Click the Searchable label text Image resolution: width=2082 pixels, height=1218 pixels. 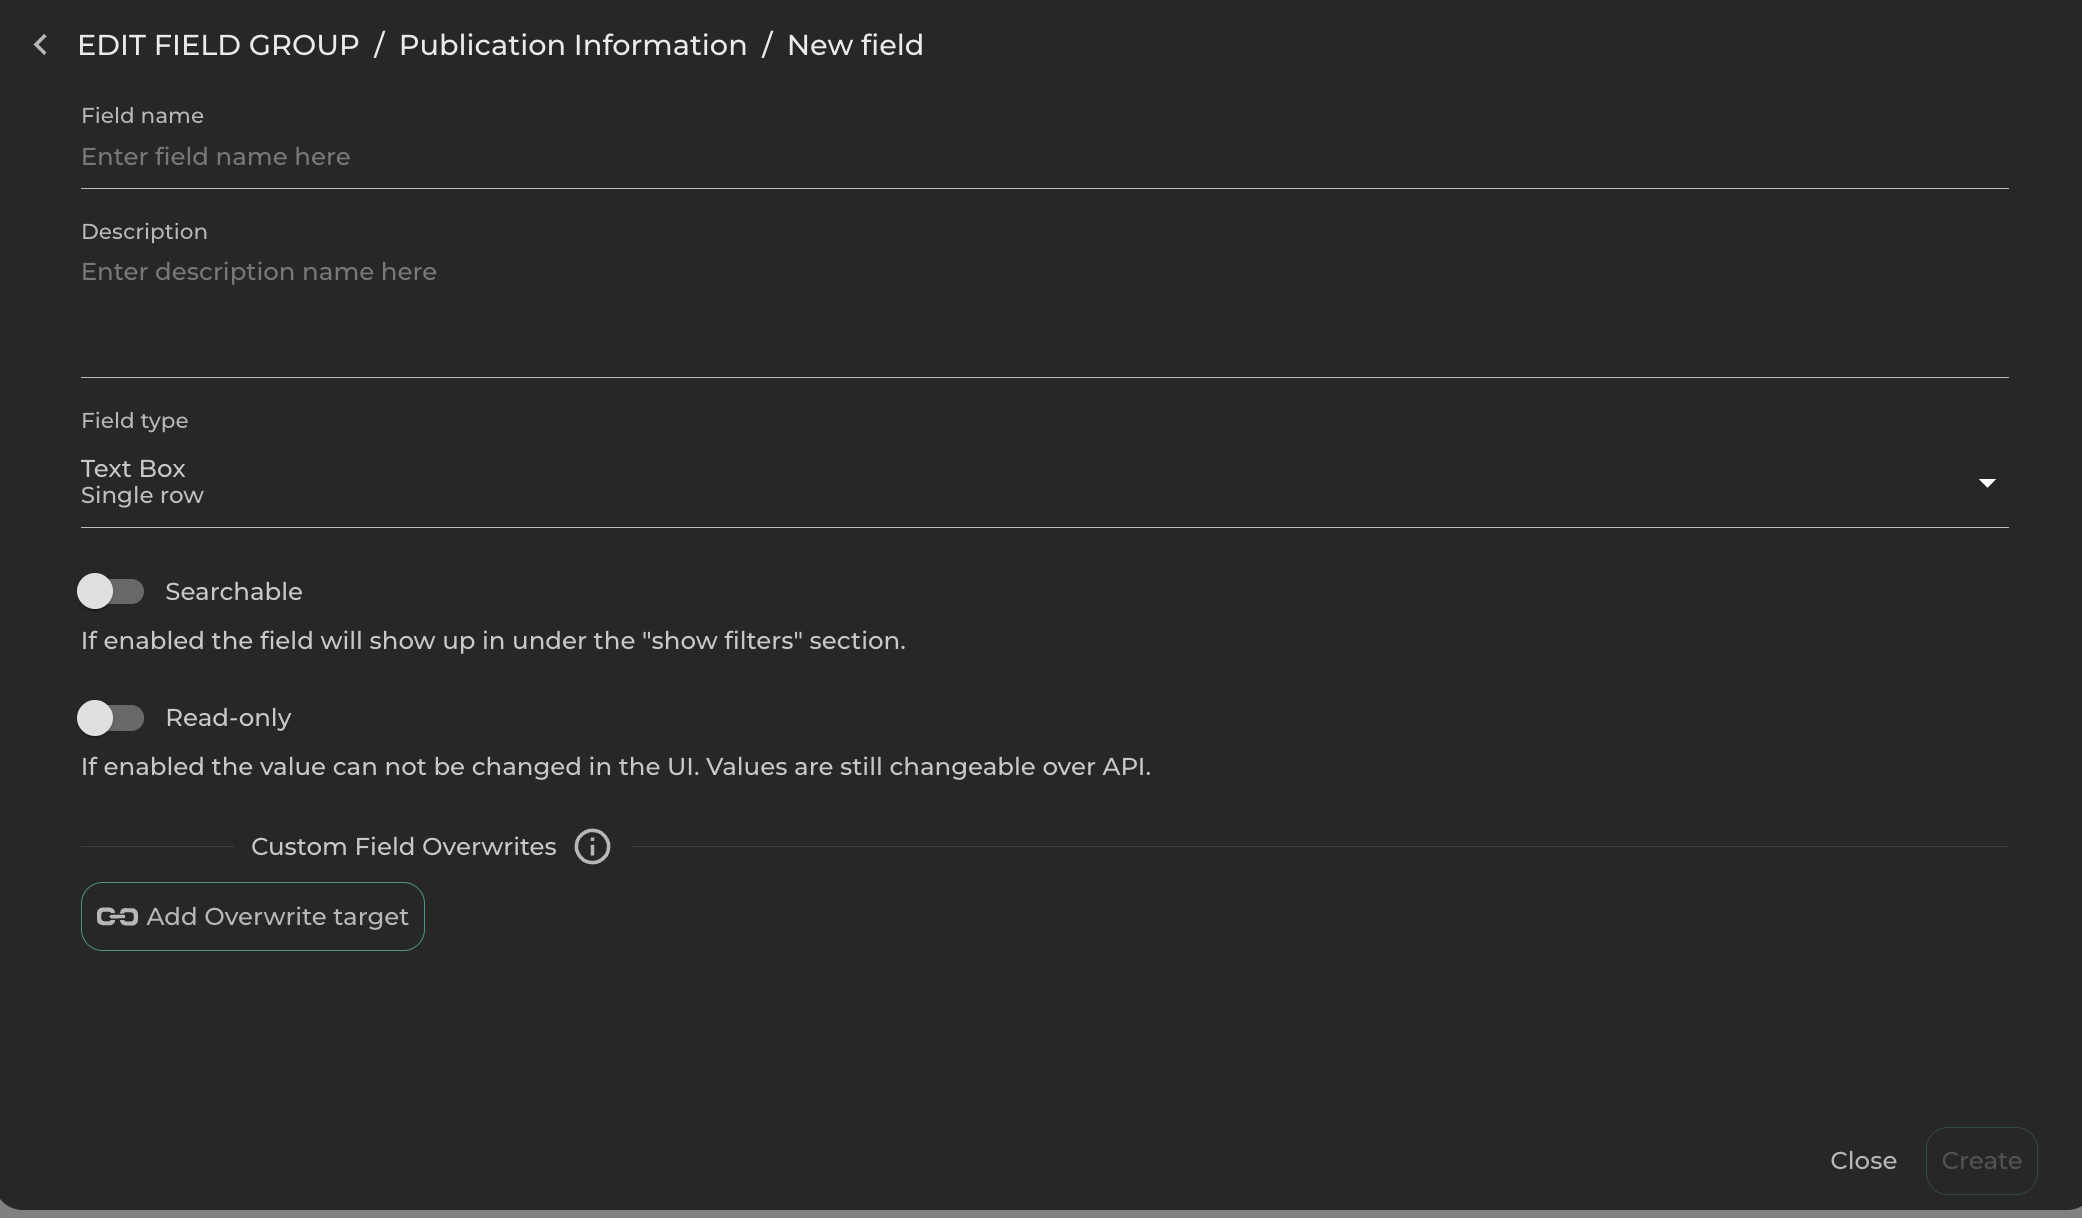(x=233, y=592)
